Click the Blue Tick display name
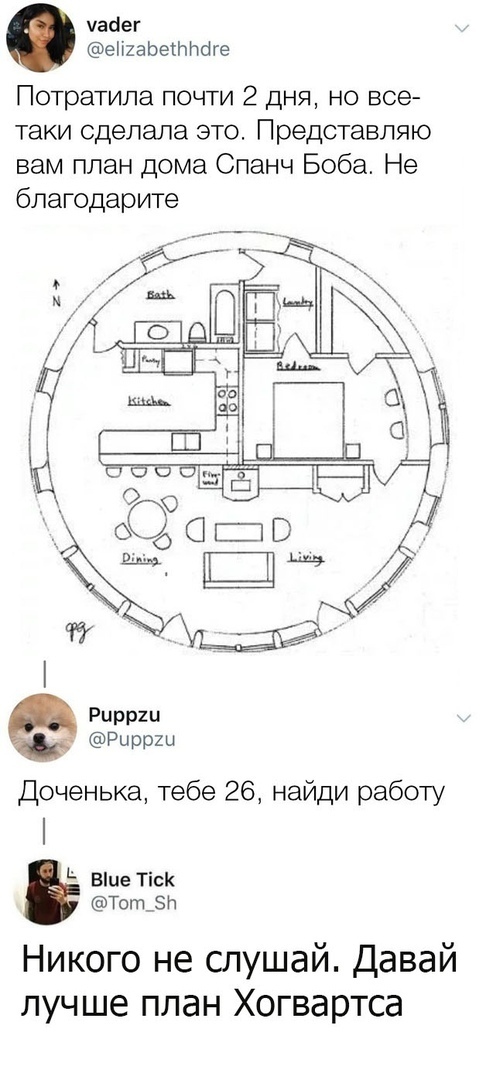Screen dimensions: 486x1080 coord(133,879)
